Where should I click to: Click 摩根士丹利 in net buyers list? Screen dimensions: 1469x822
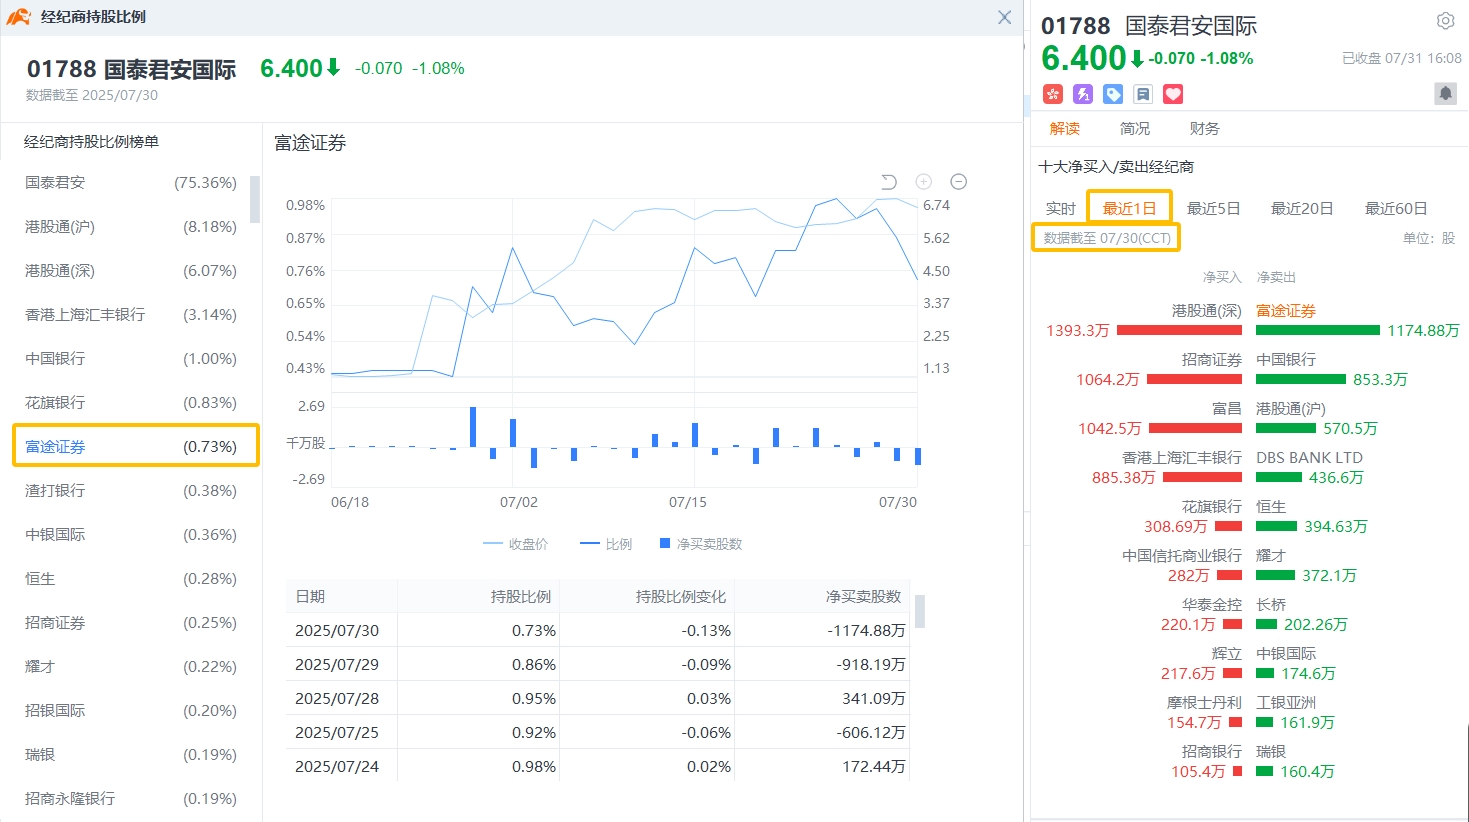[1204, 703]
